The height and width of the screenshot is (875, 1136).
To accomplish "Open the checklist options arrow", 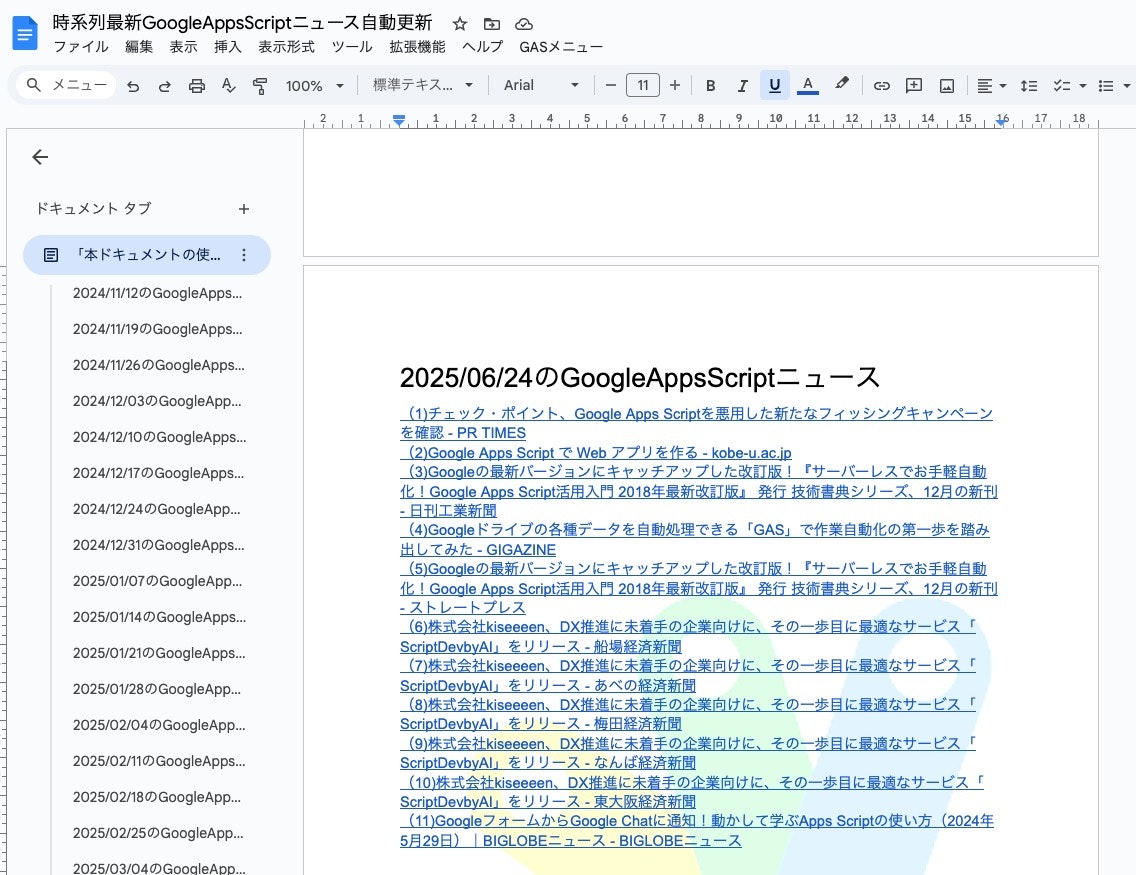I will click(x=1083, y=85).
